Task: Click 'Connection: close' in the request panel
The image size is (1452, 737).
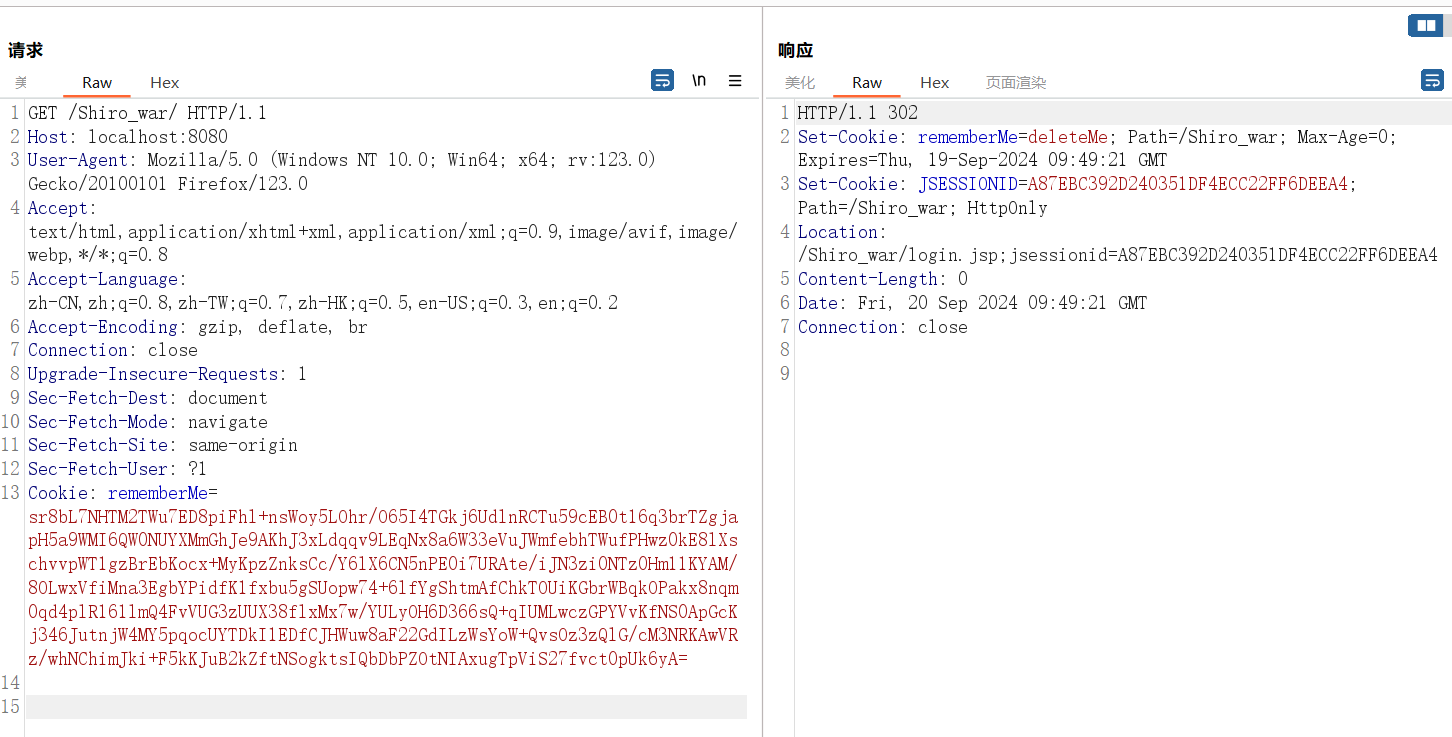Action: [x=113, y=350]
